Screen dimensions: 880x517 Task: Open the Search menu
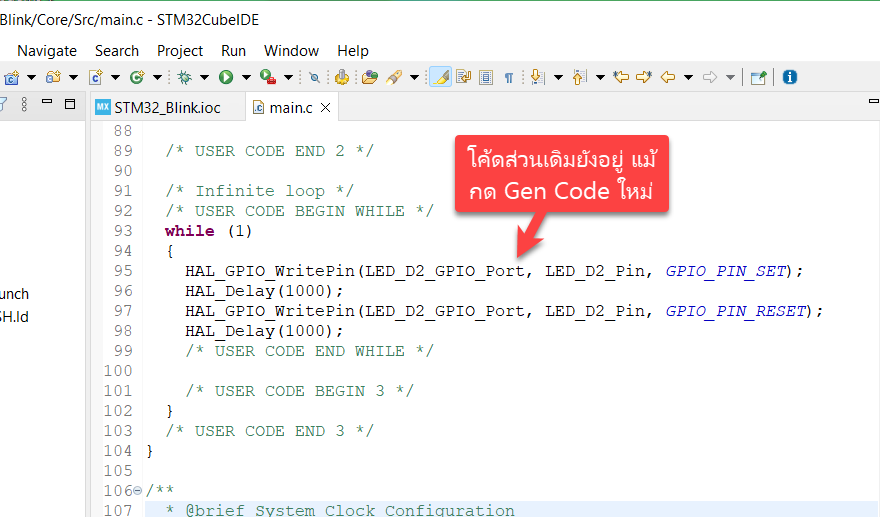click(x=117, y=51)
